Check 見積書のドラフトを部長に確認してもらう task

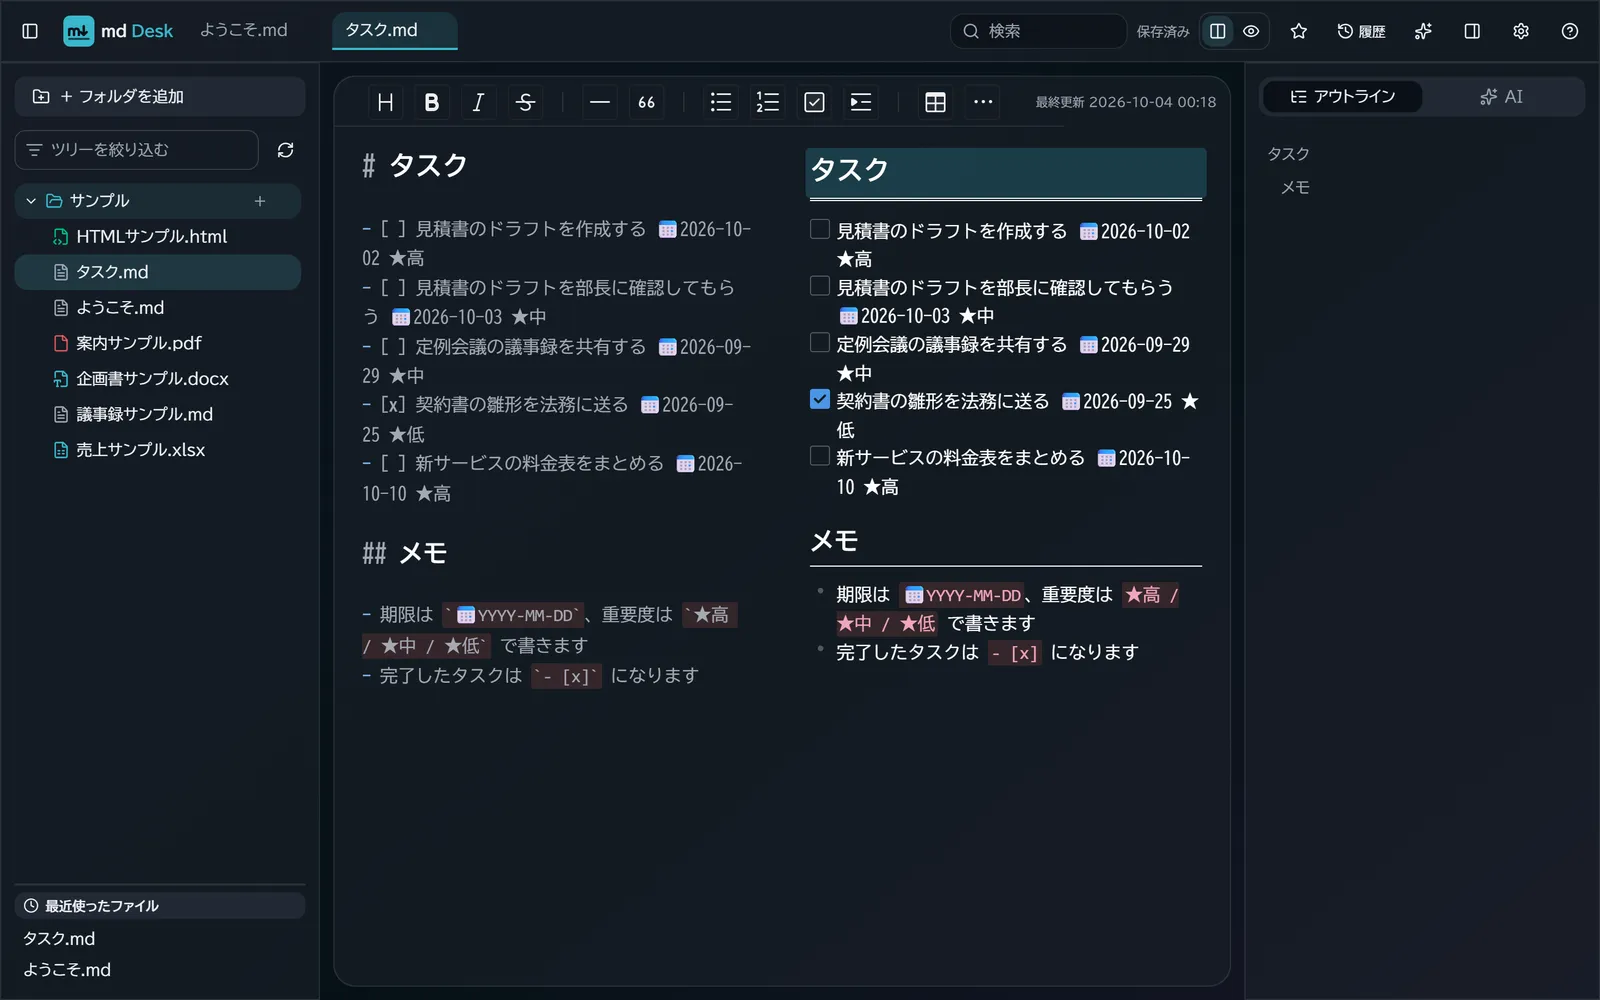coord(820,286)
